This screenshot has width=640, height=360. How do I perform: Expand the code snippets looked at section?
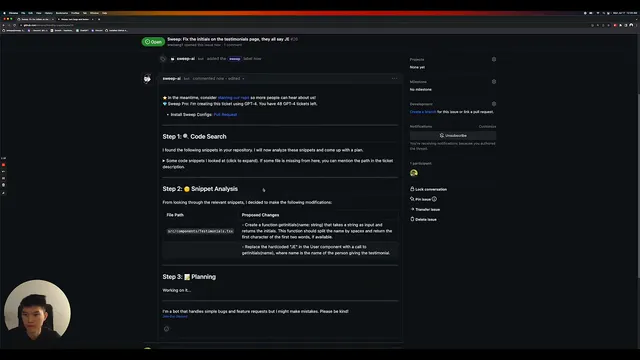click(278, 164)
